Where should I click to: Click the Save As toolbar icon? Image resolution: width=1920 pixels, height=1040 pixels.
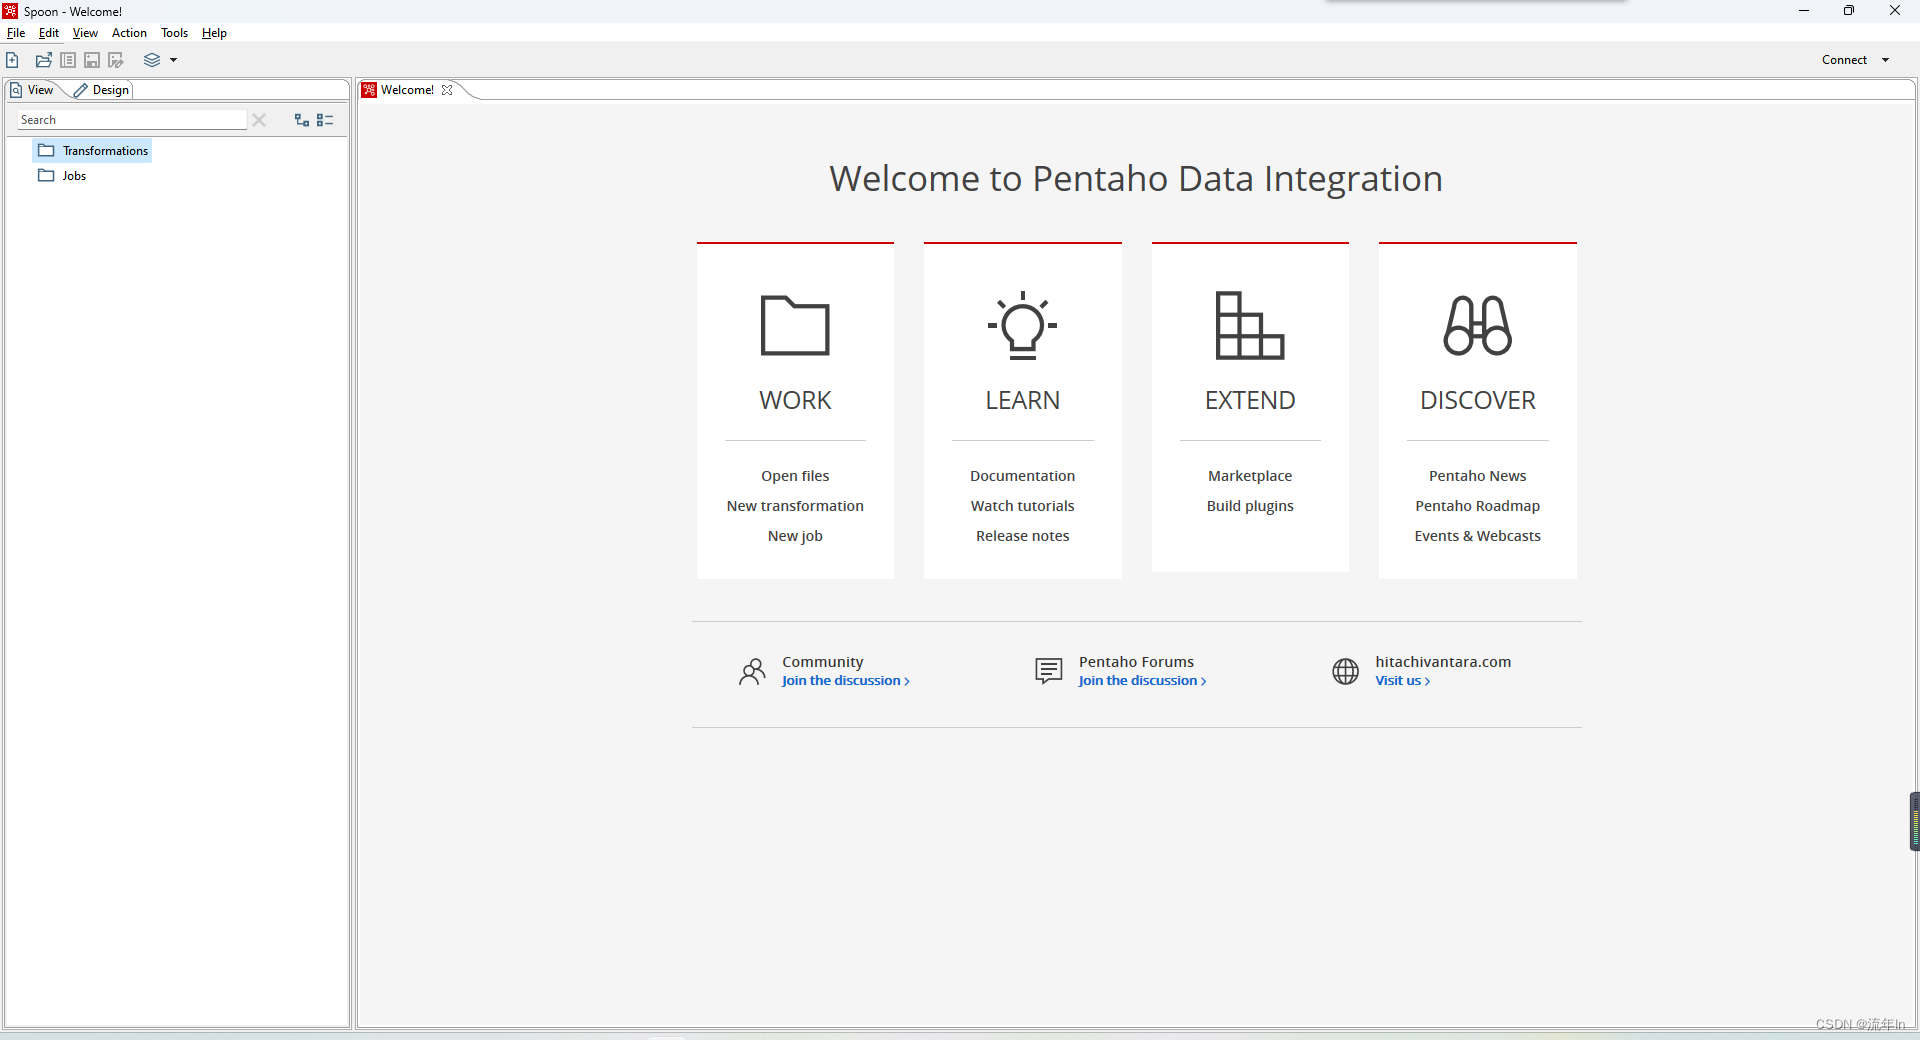coord(116,60)
